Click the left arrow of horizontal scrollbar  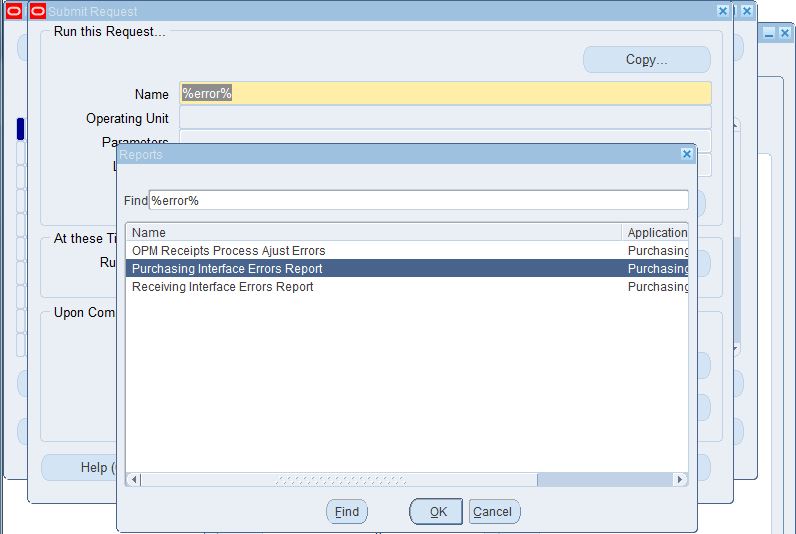[x=134, y=479]
